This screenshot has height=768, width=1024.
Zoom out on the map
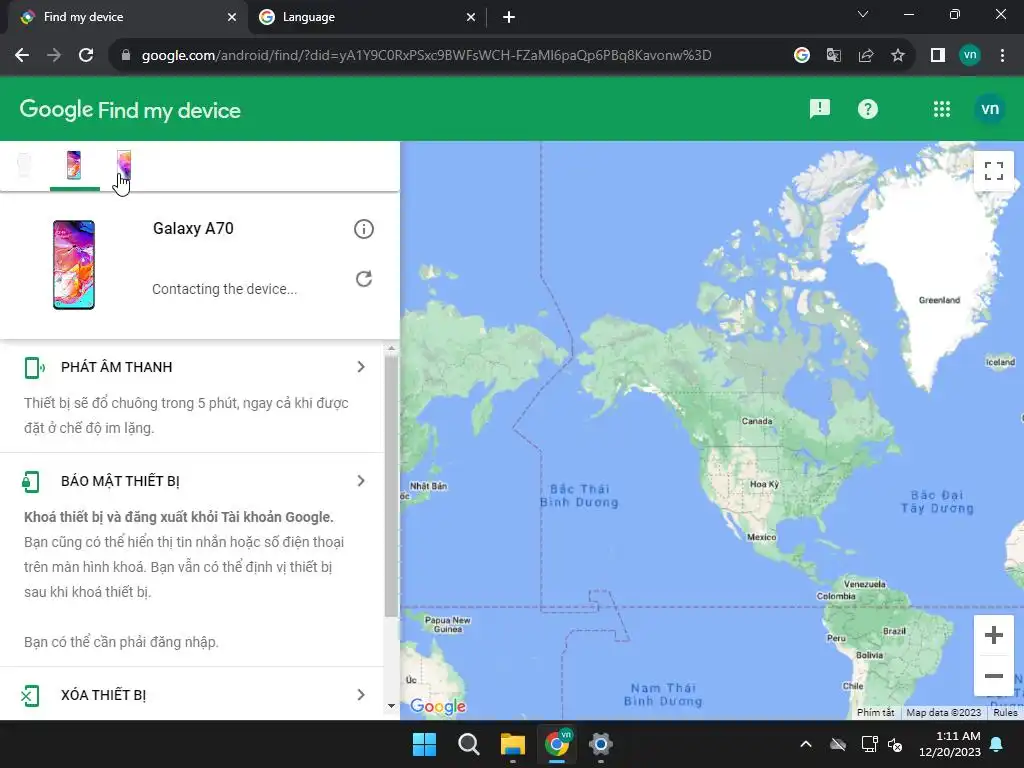click(x=994, y=676)
